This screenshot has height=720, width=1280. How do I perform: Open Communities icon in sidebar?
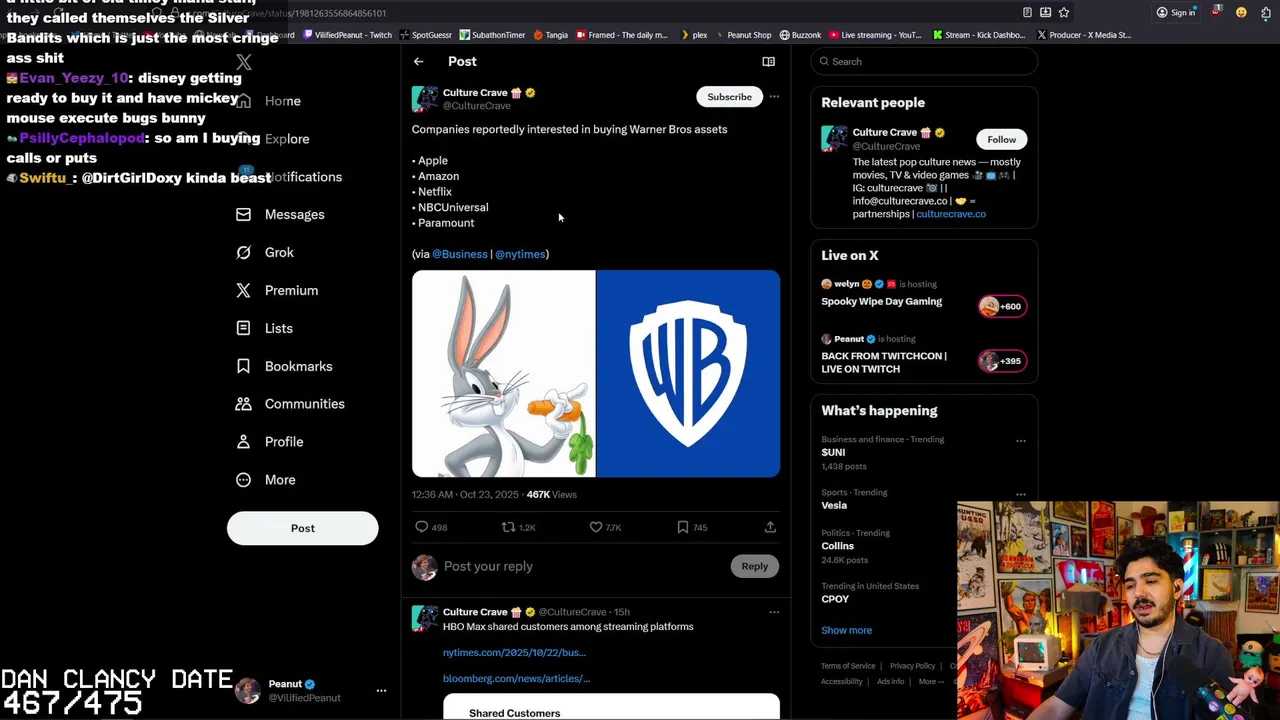click(x=243, y=404)
